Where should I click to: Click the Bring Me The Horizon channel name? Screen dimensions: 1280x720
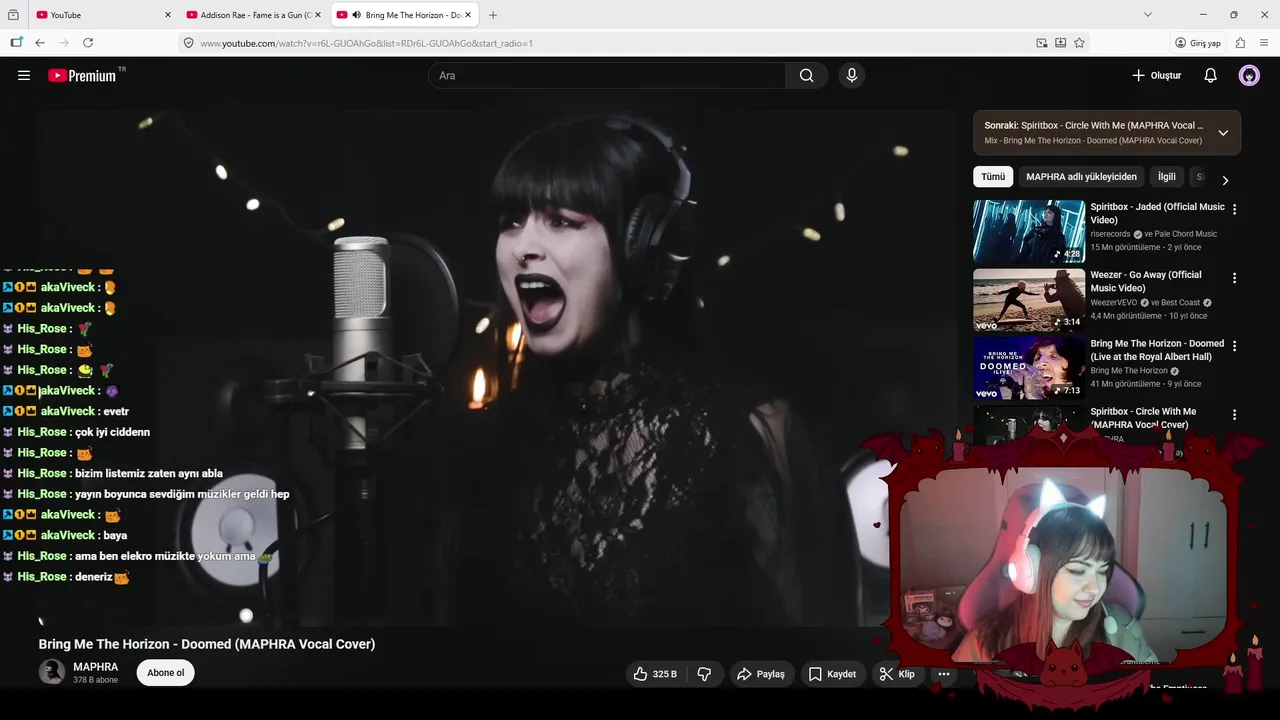coord(1130,371)
